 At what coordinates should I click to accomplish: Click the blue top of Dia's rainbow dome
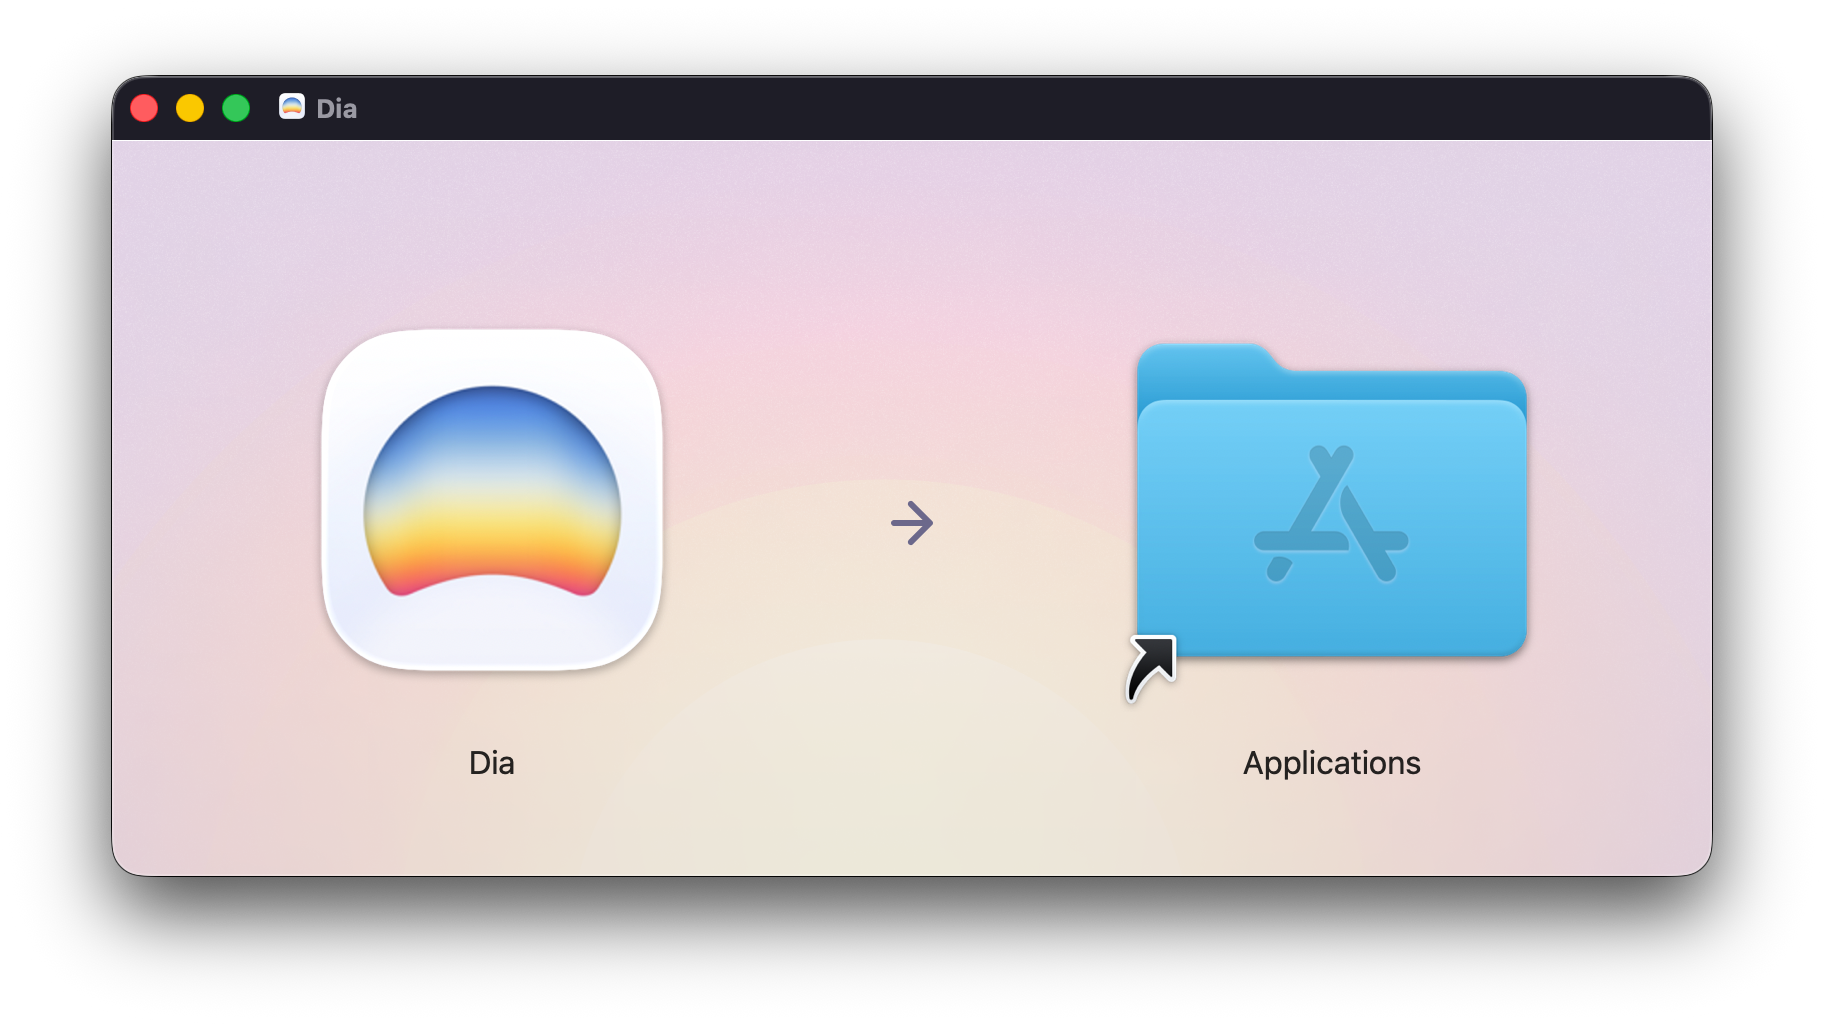coord(491,402)
